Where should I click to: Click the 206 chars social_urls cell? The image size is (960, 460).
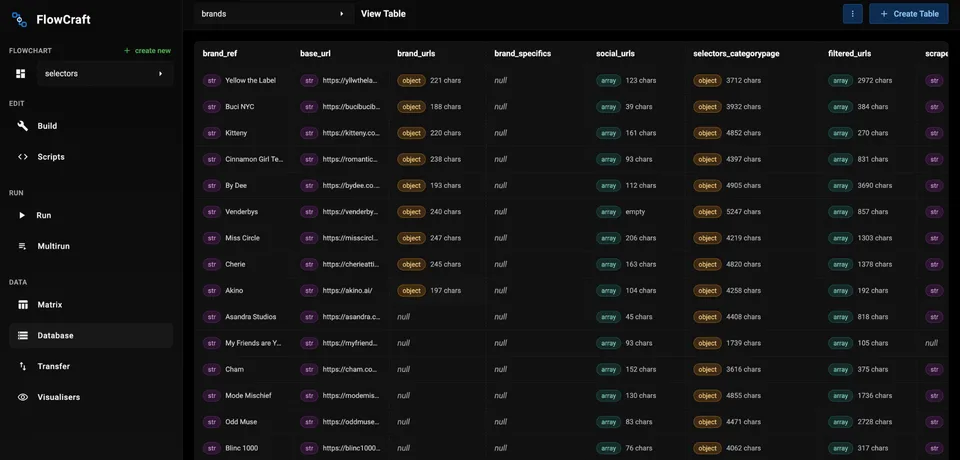pyautogui.click(x=636, y=238)
